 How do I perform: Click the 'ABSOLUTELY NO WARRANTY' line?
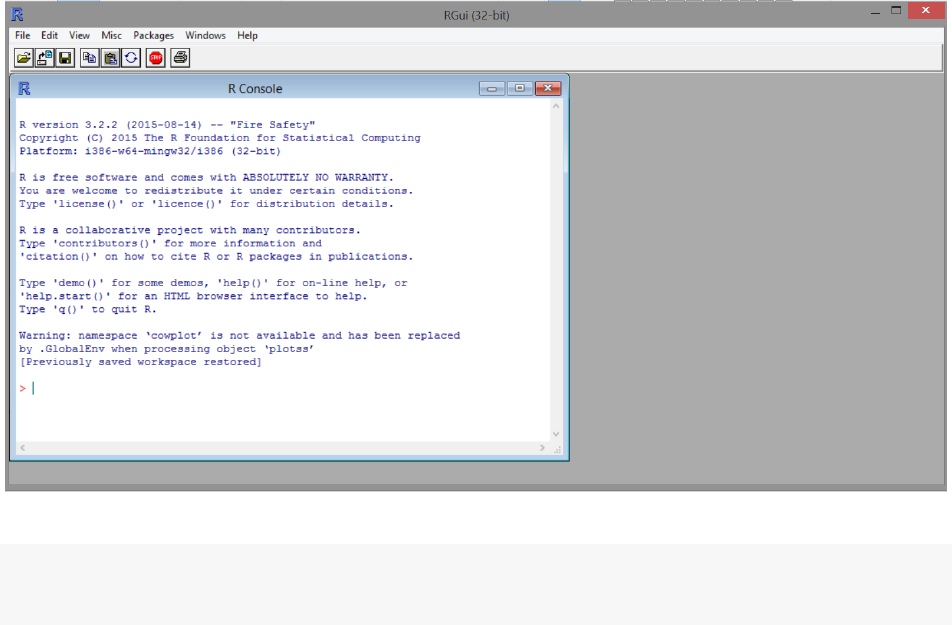[206, 177]
